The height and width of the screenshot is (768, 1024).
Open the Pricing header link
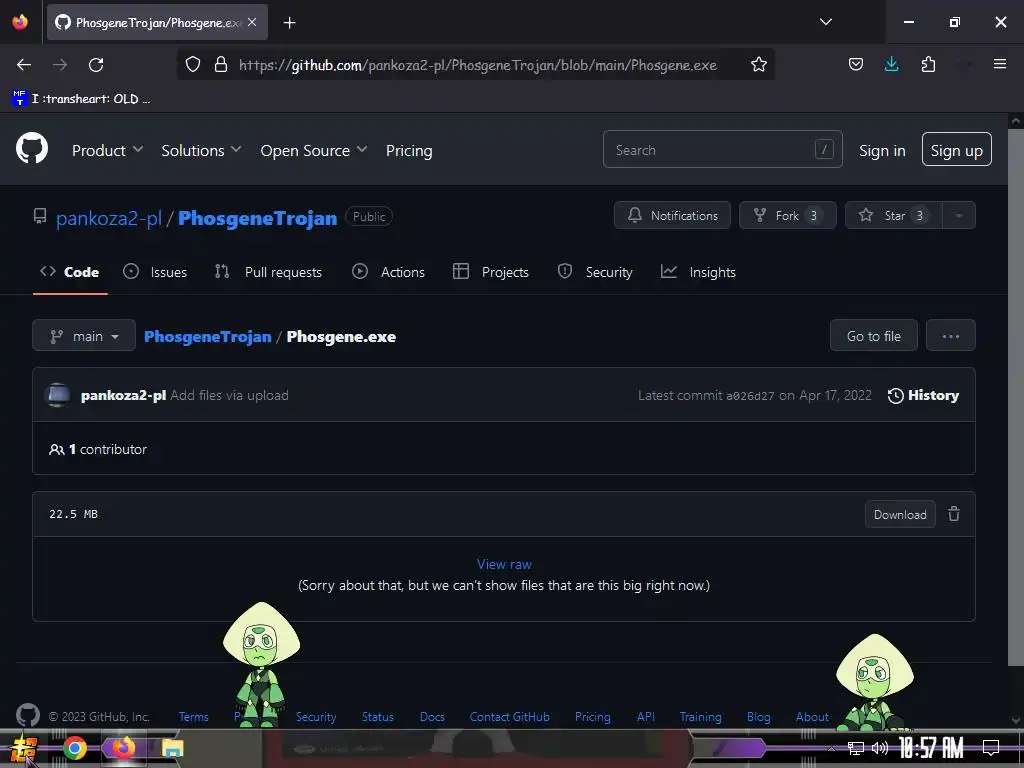tap(409, 150)
